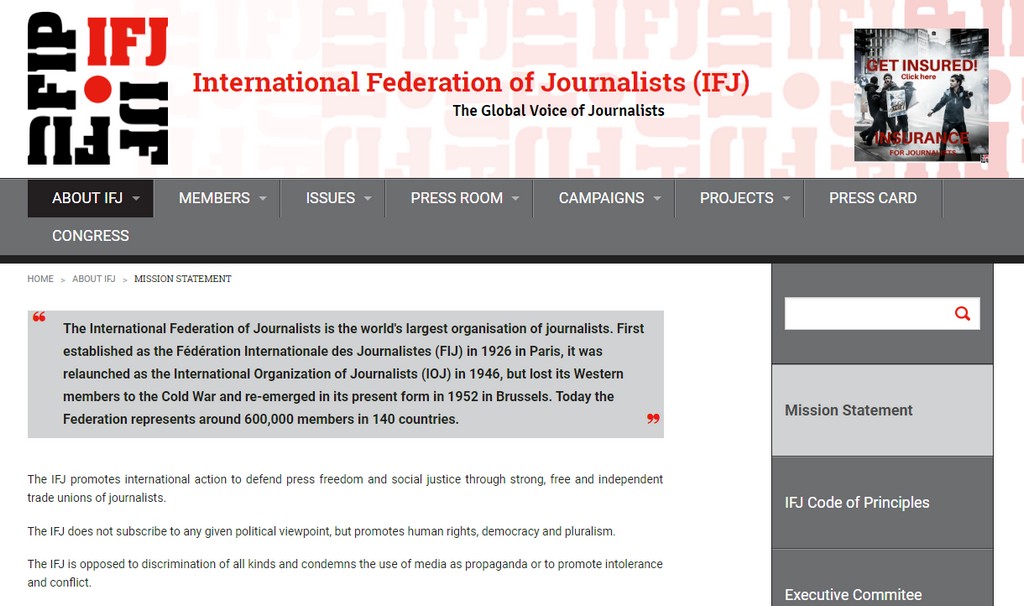Open the Projects menu
Screen dimensions: 1024x606
click(740, 198)
